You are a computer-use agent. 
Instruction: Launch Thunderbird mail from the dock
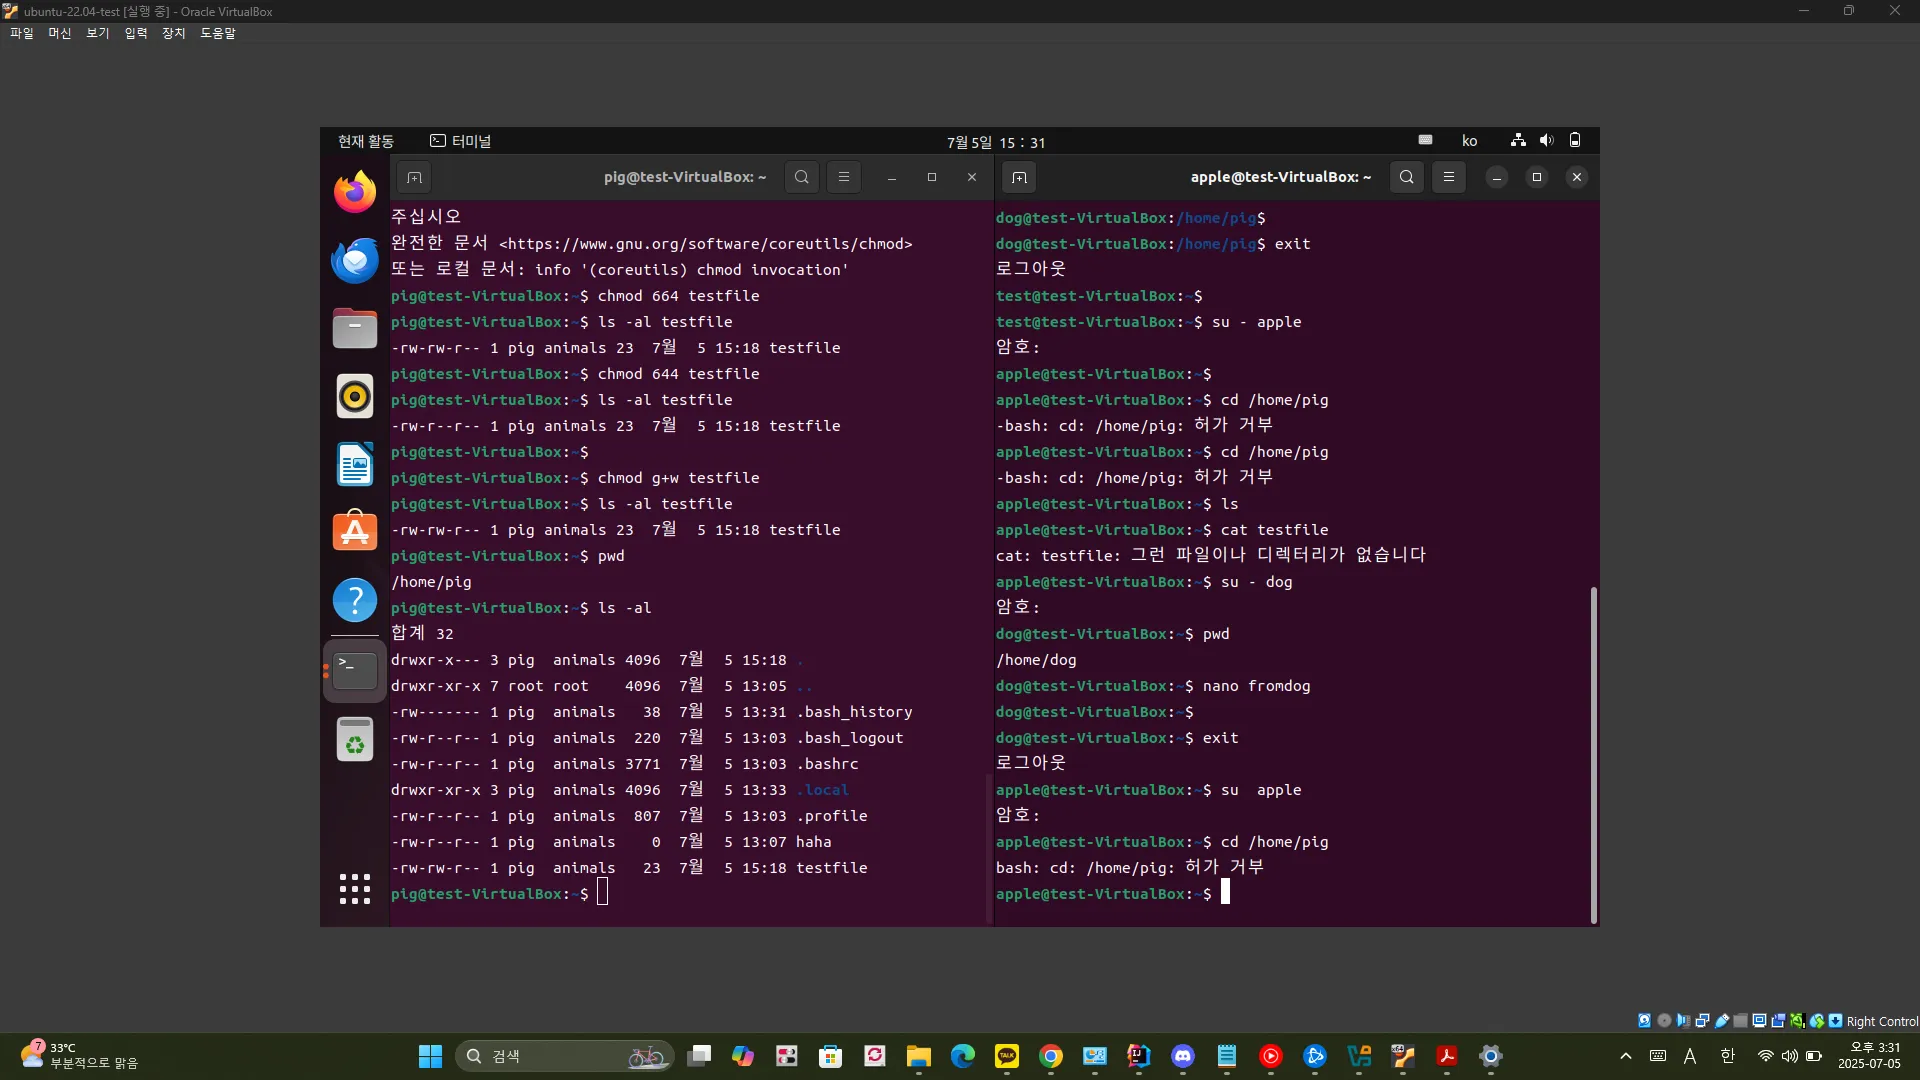click(355, 260)
